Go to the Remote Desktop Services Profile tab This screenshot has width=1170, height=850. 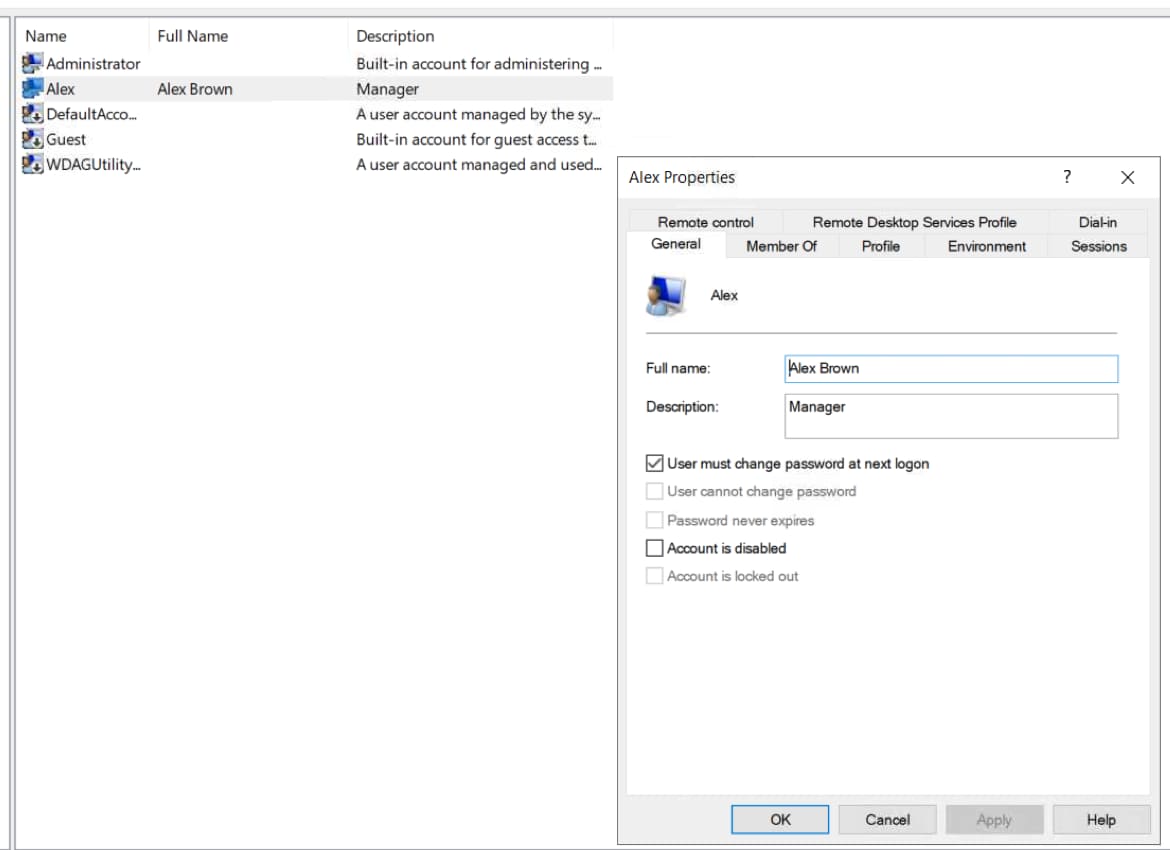(914, 222)
